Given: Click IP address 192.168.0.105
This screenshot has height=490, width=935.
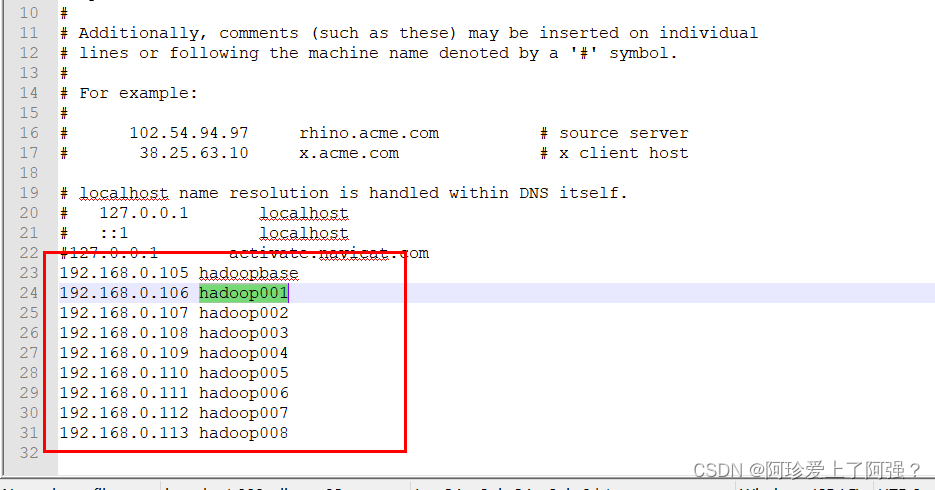Looking at the screenshot, I should (x=124, y=273).
